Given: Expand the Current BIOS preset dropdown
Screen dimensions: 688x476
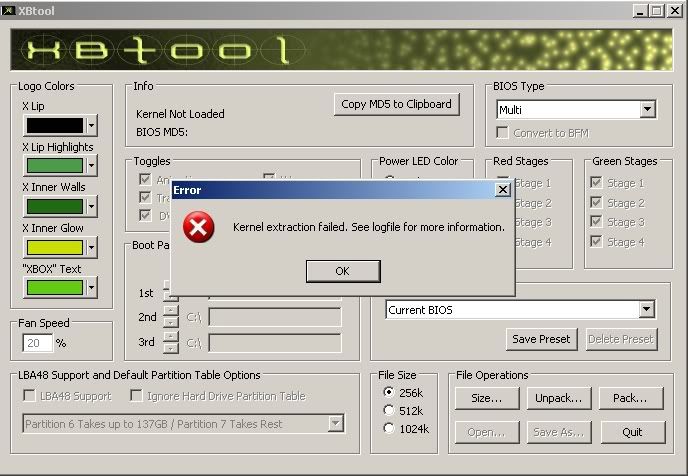Looking at the screenshot, I should click(647, 310).
